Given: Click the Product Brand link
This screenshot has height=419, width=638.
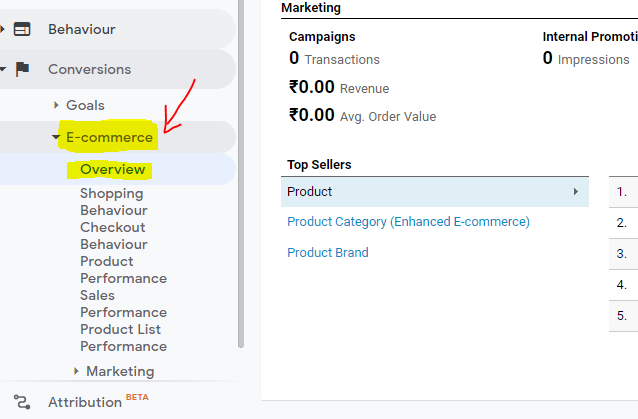Looking at the screenshot, I should pos(328,253).
